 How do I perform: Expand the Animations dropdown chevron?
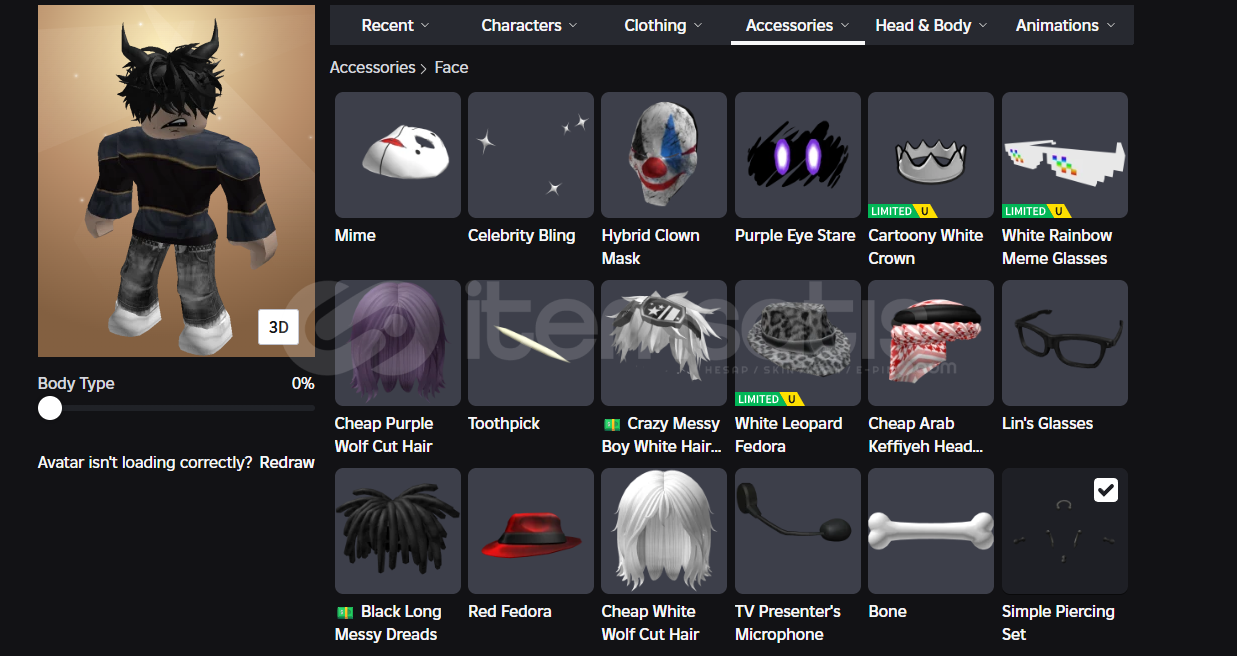(x=1110, y=25)
